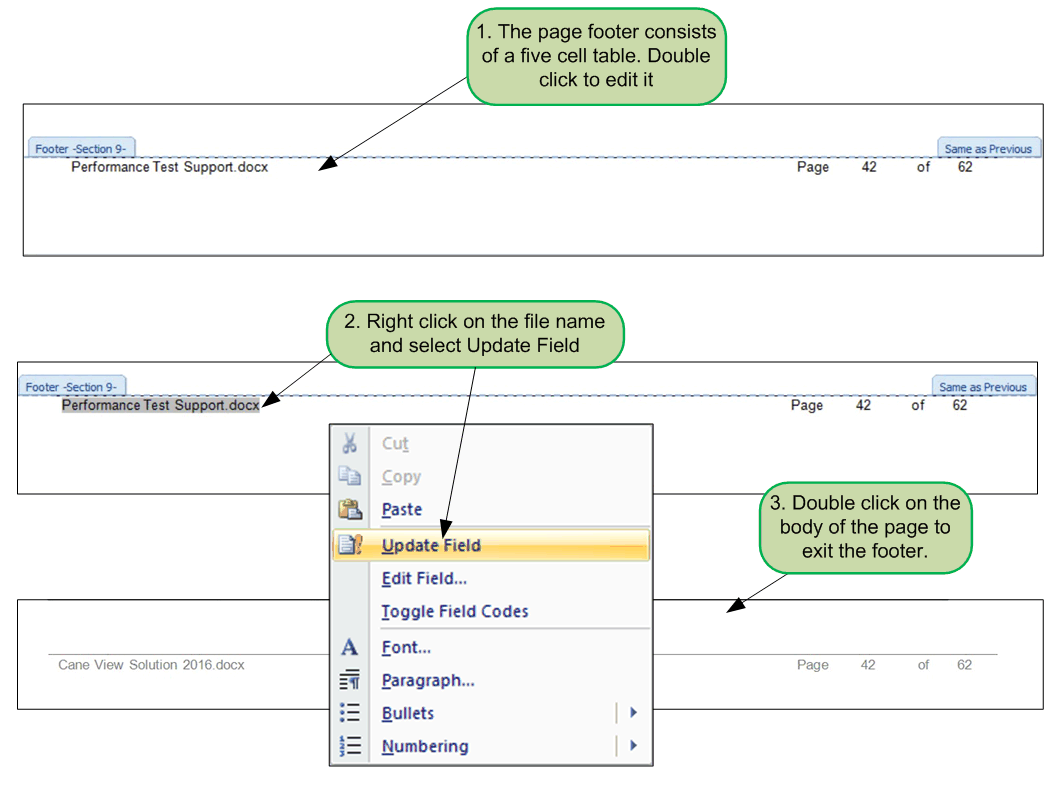Click the Update Field icon
Viewport: 1054px width, 811px height.
click(x=349, y=544)
